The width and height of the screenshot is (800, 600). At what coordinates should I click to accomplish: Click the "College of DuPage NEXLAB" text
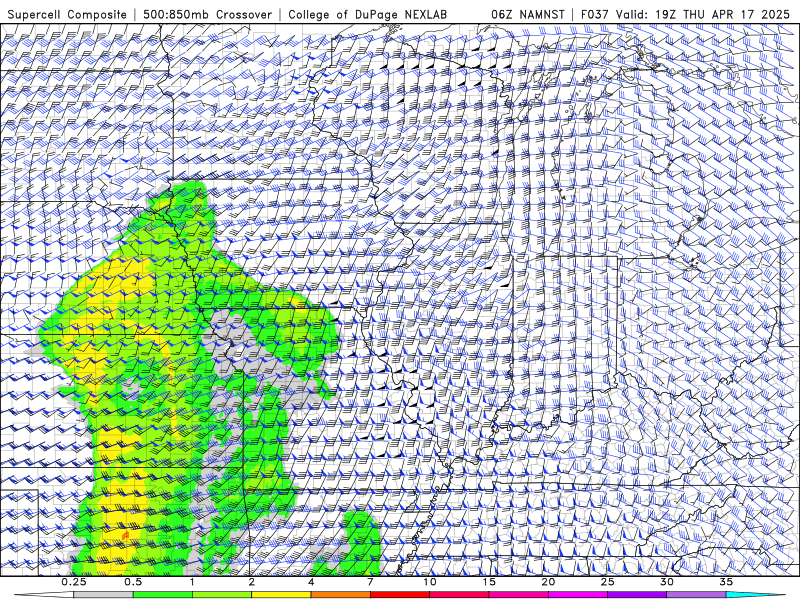click(x=367, y=15)
